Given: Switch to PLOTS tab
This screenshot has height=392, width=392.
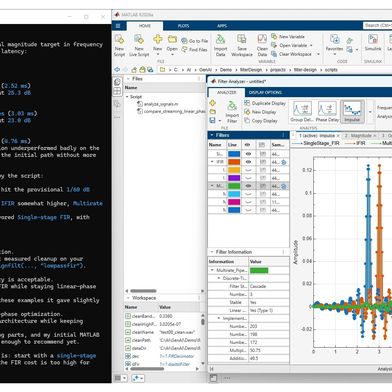Looking at the screenshot, I should (183, 26).
